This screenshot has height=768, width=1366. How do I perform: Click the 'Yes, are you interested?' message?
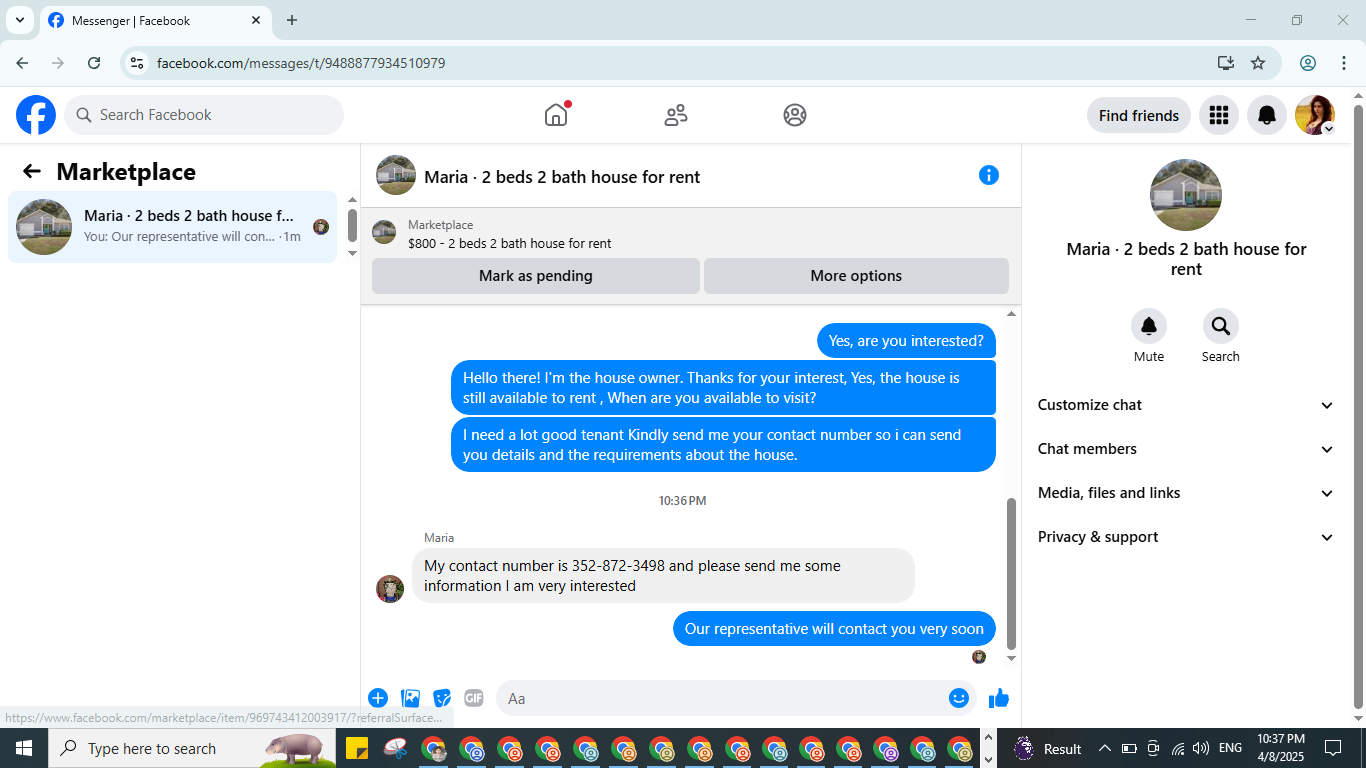pyautogui.click(x=906, y=341)
